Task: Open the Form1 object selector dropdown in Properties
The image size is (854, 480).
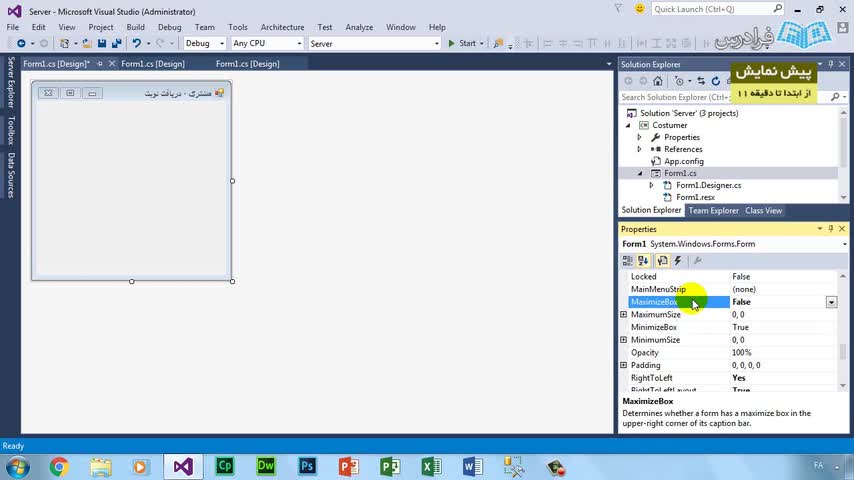Action: click(844, 244)
